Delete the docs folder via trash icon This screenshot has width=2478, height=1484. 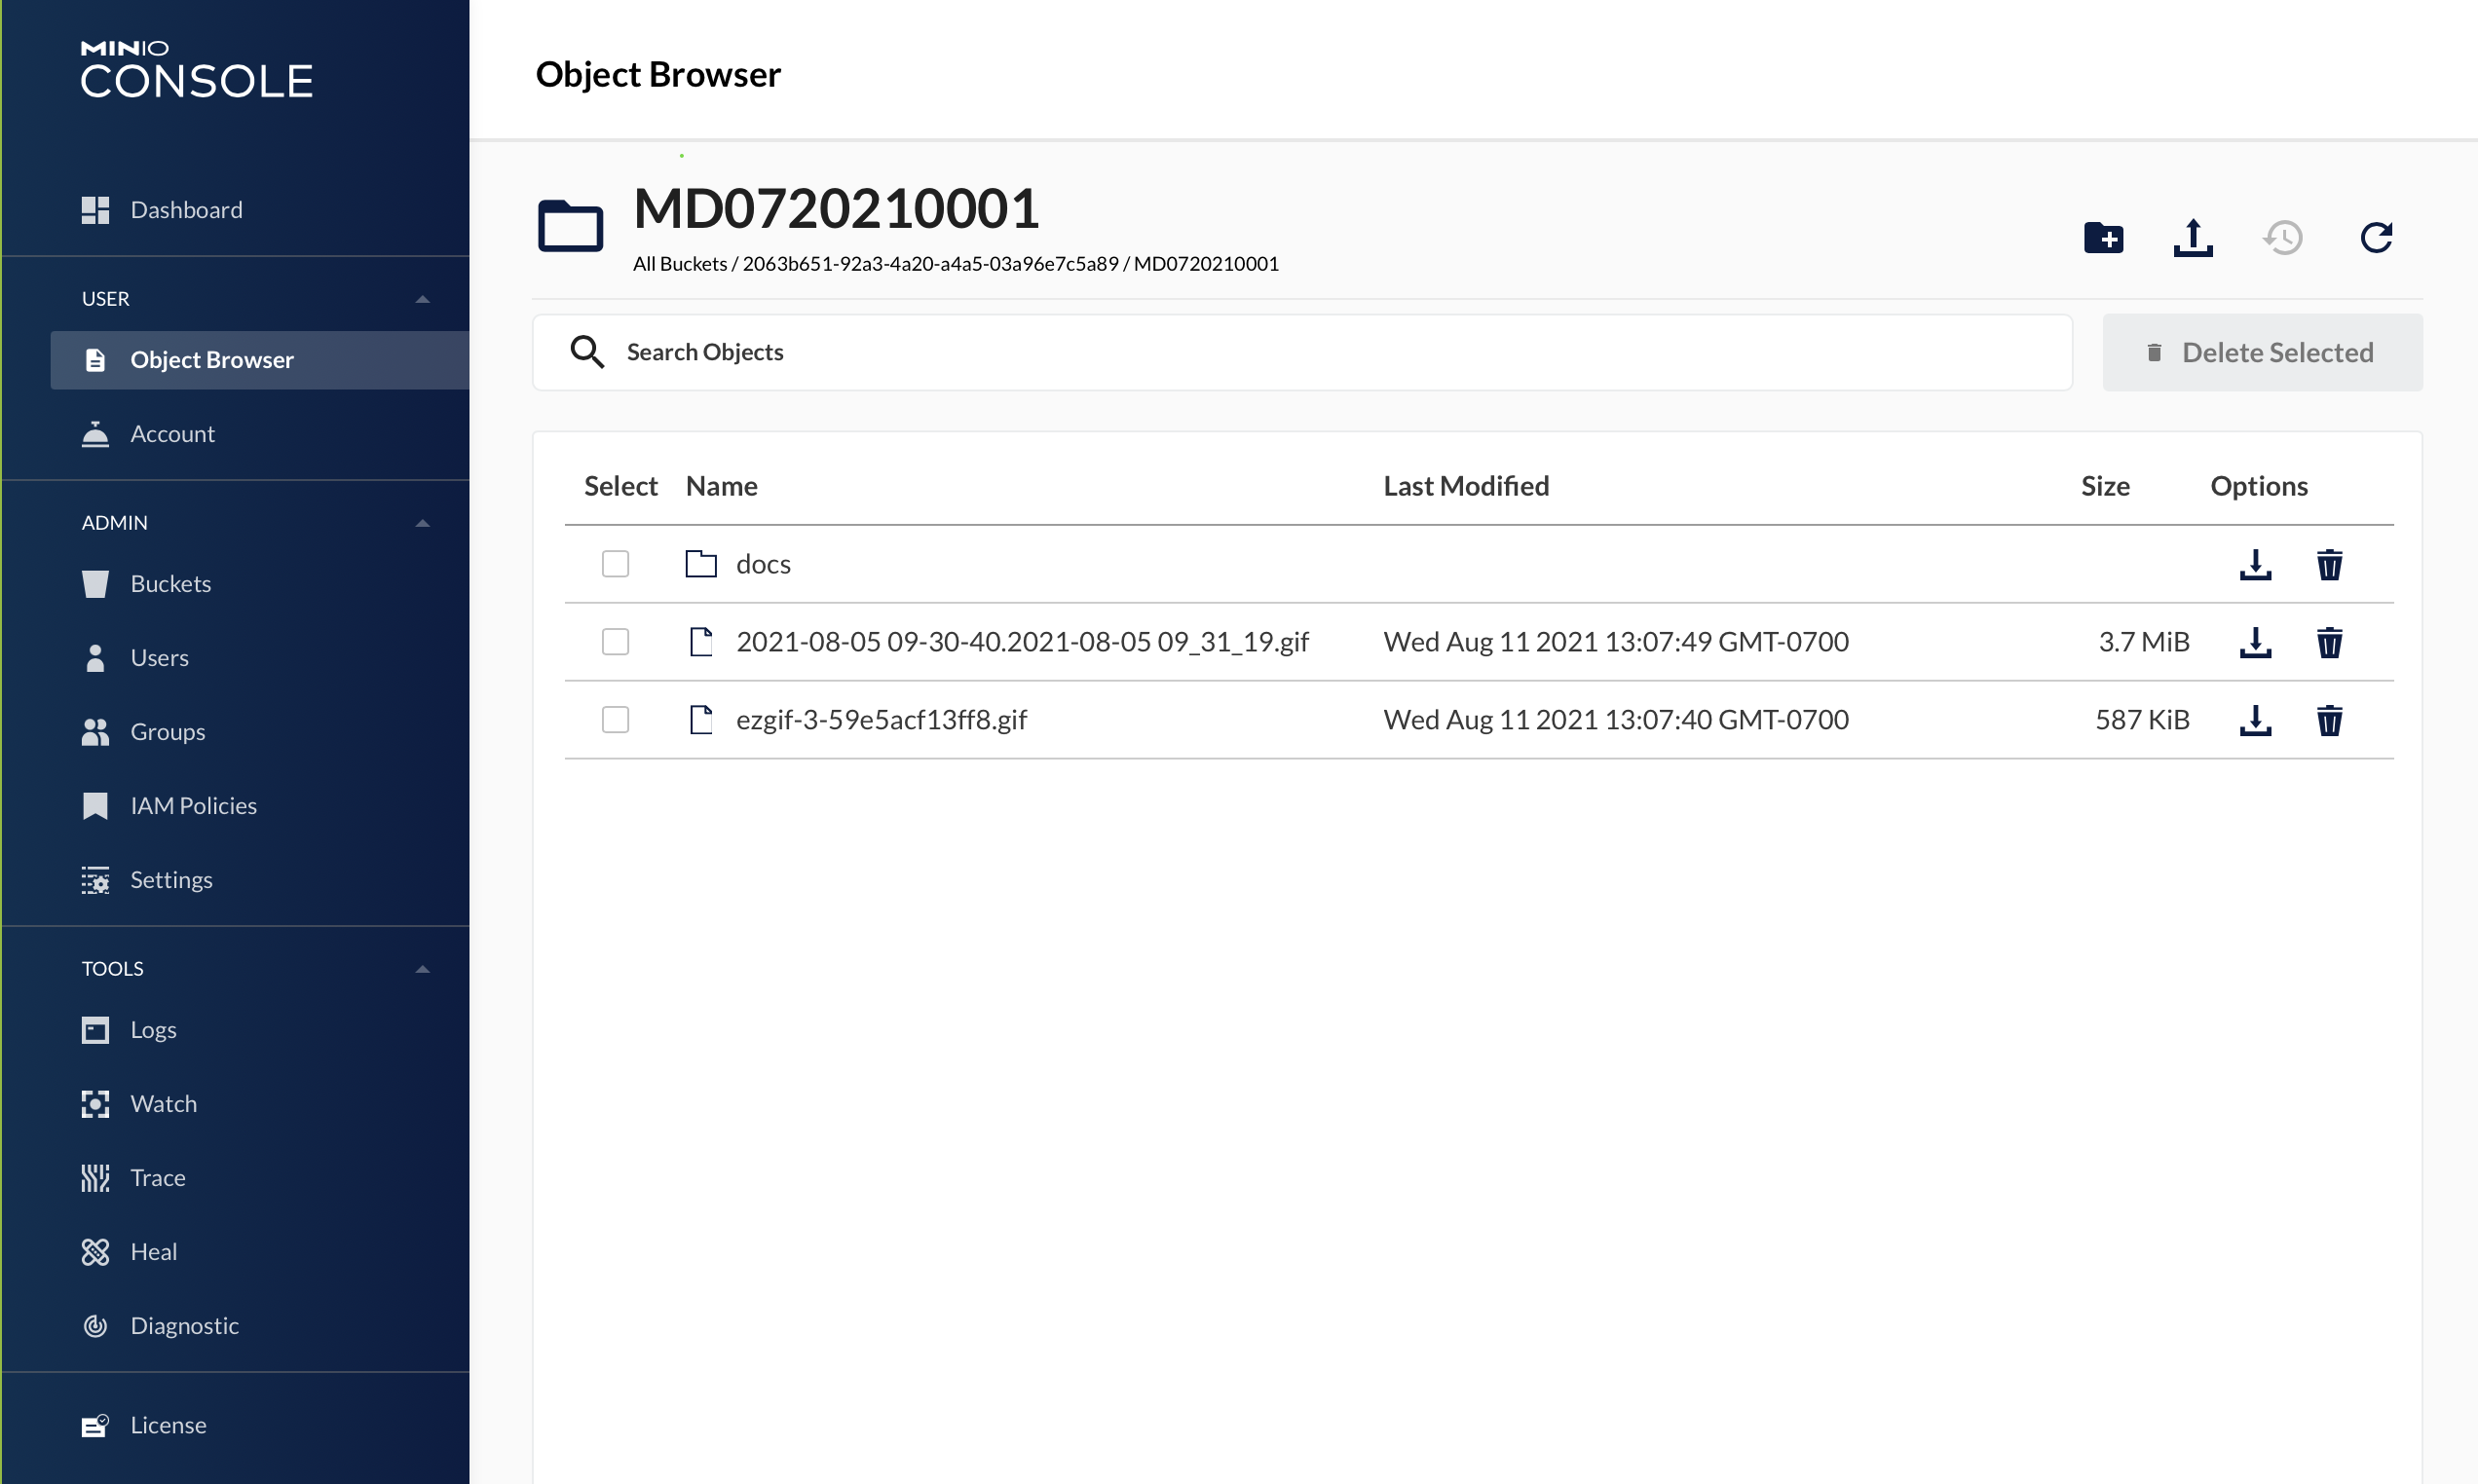tap(2329, 565)
